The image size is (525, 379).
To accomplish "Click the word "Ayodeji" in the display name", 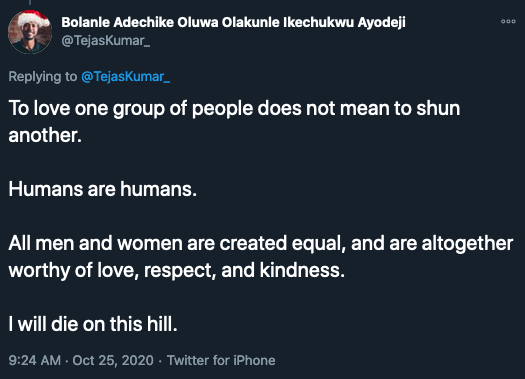I will coord(382,23).
